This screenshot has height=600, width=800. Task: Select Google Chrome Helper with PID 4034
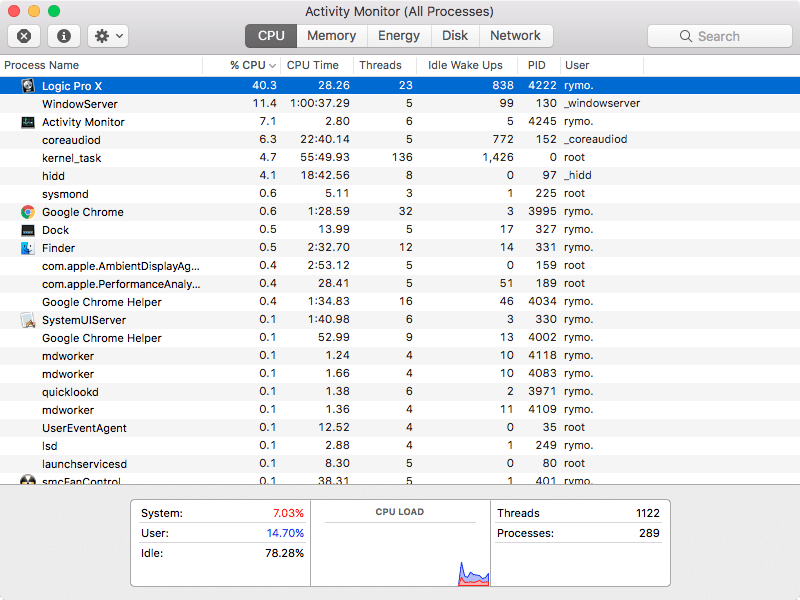pos(400,302)
